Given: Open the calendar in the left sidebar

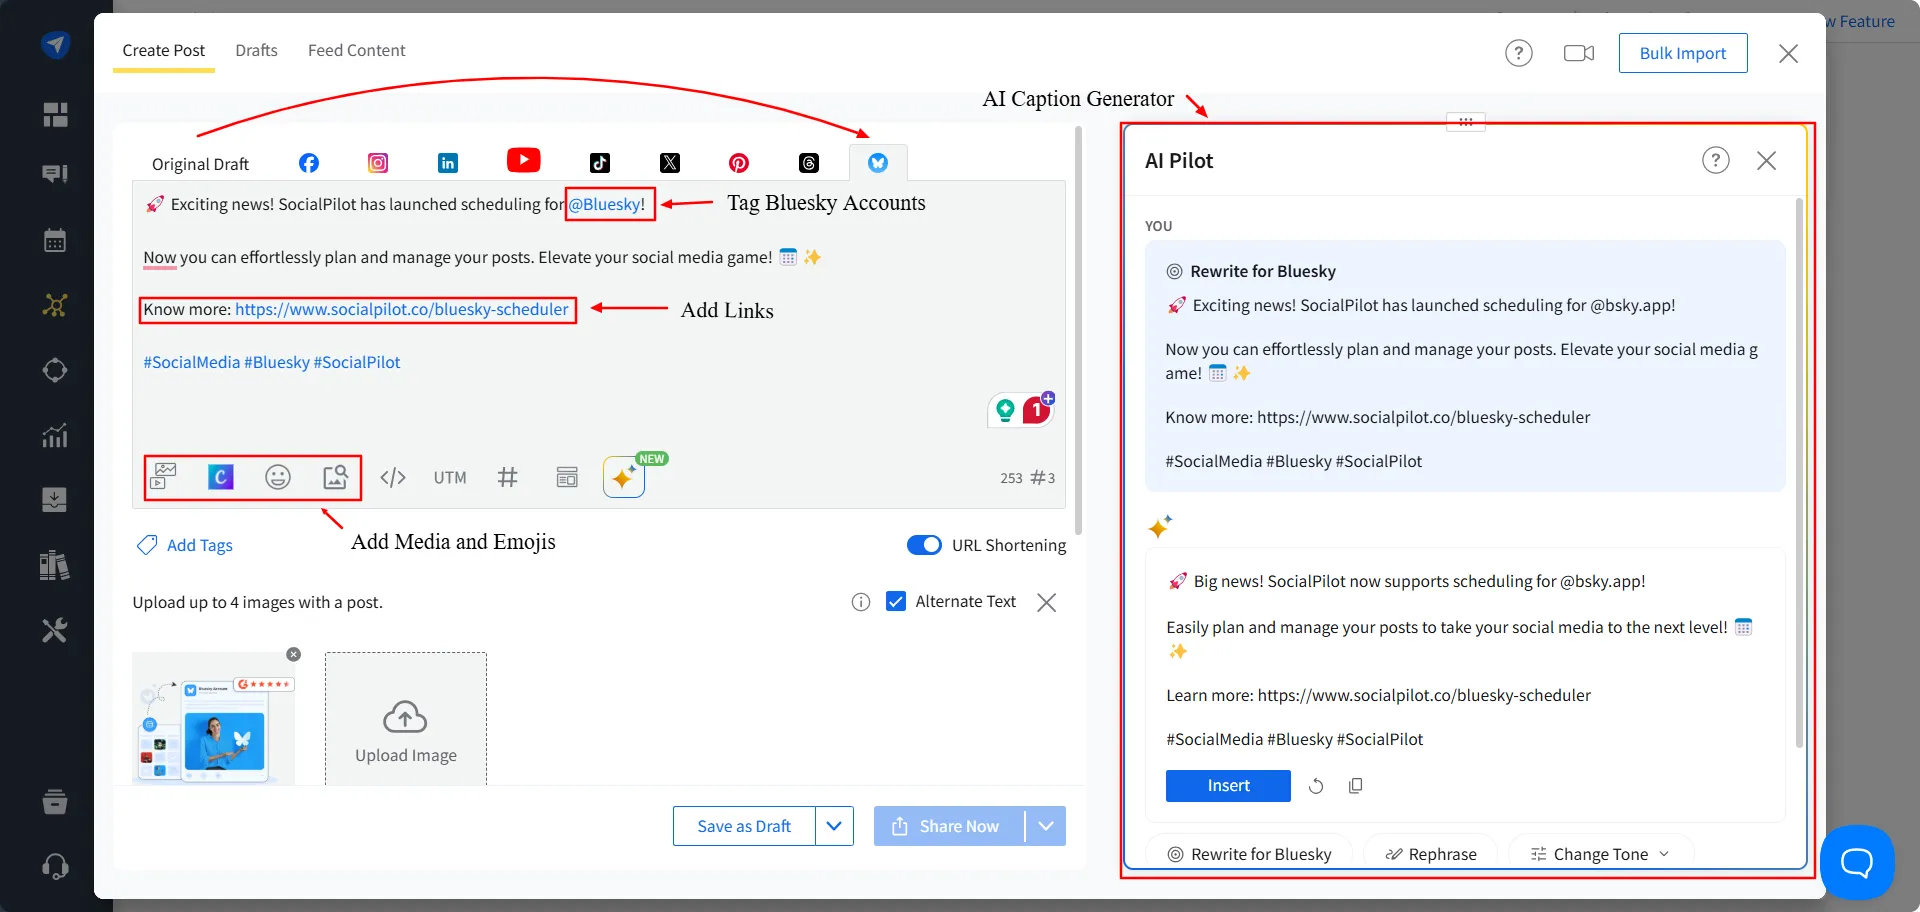Looking at the screenshot, I should click(56, 239).
